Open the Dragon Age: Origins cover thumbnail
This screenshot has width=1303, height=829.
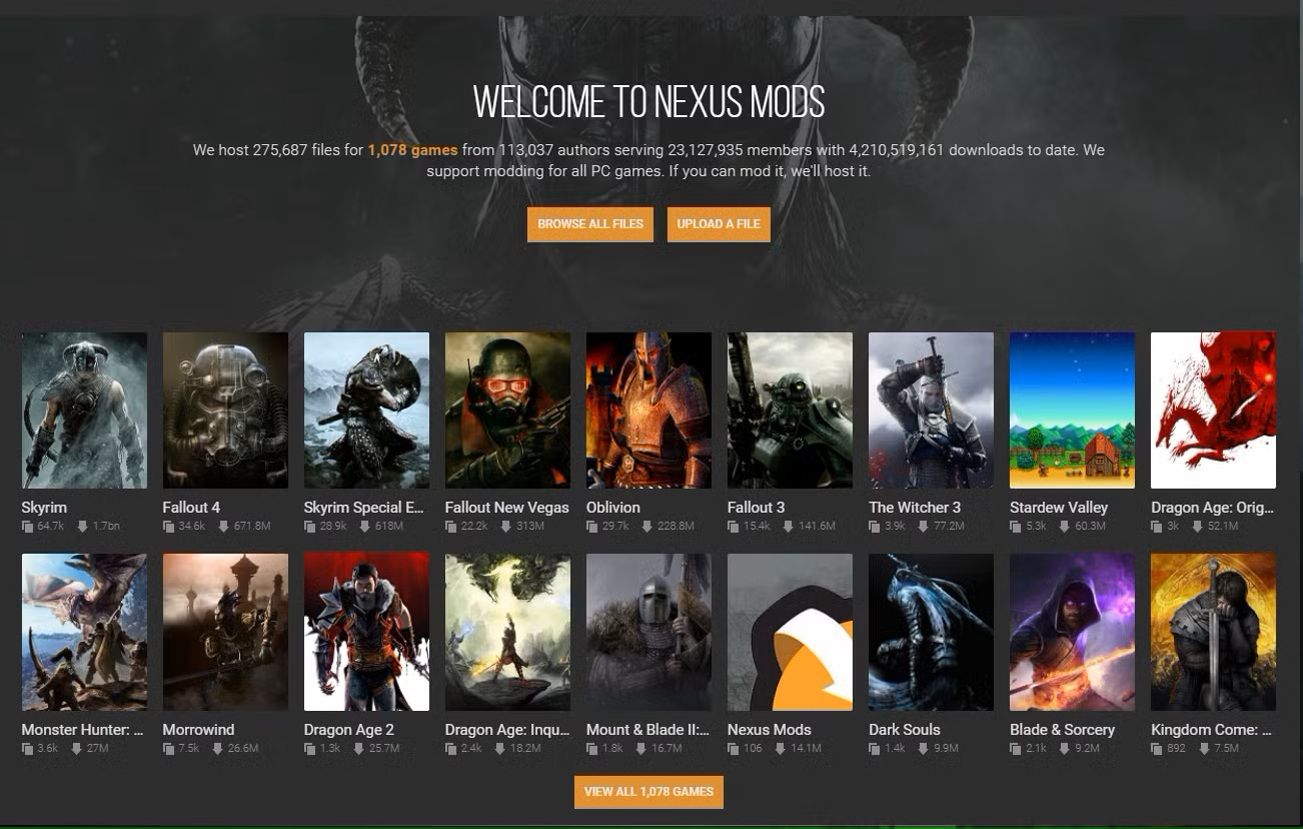pos(1213,410)
